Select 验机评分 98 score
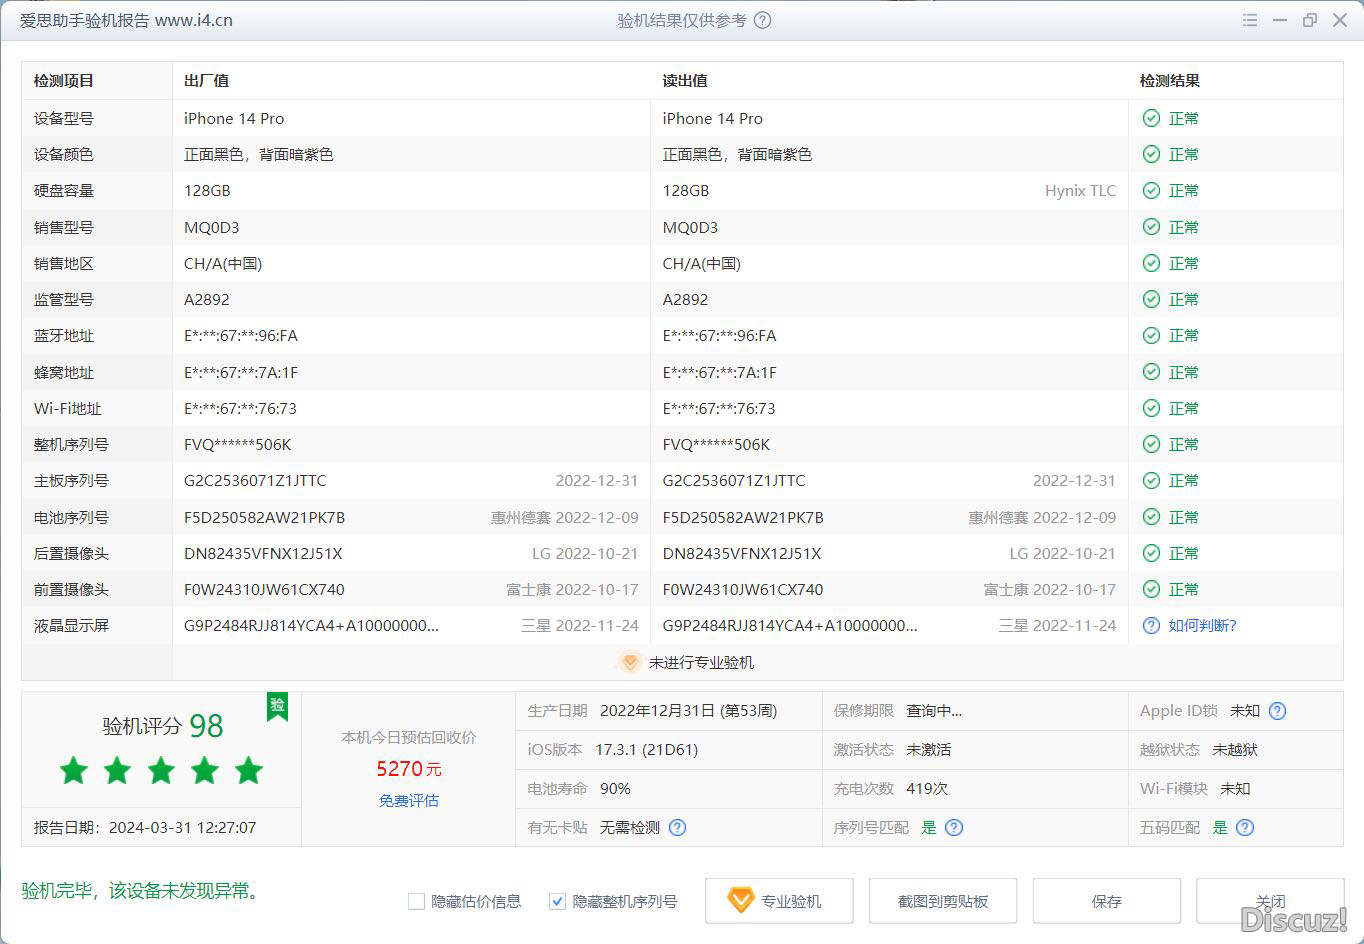 [x=163, y=726]
